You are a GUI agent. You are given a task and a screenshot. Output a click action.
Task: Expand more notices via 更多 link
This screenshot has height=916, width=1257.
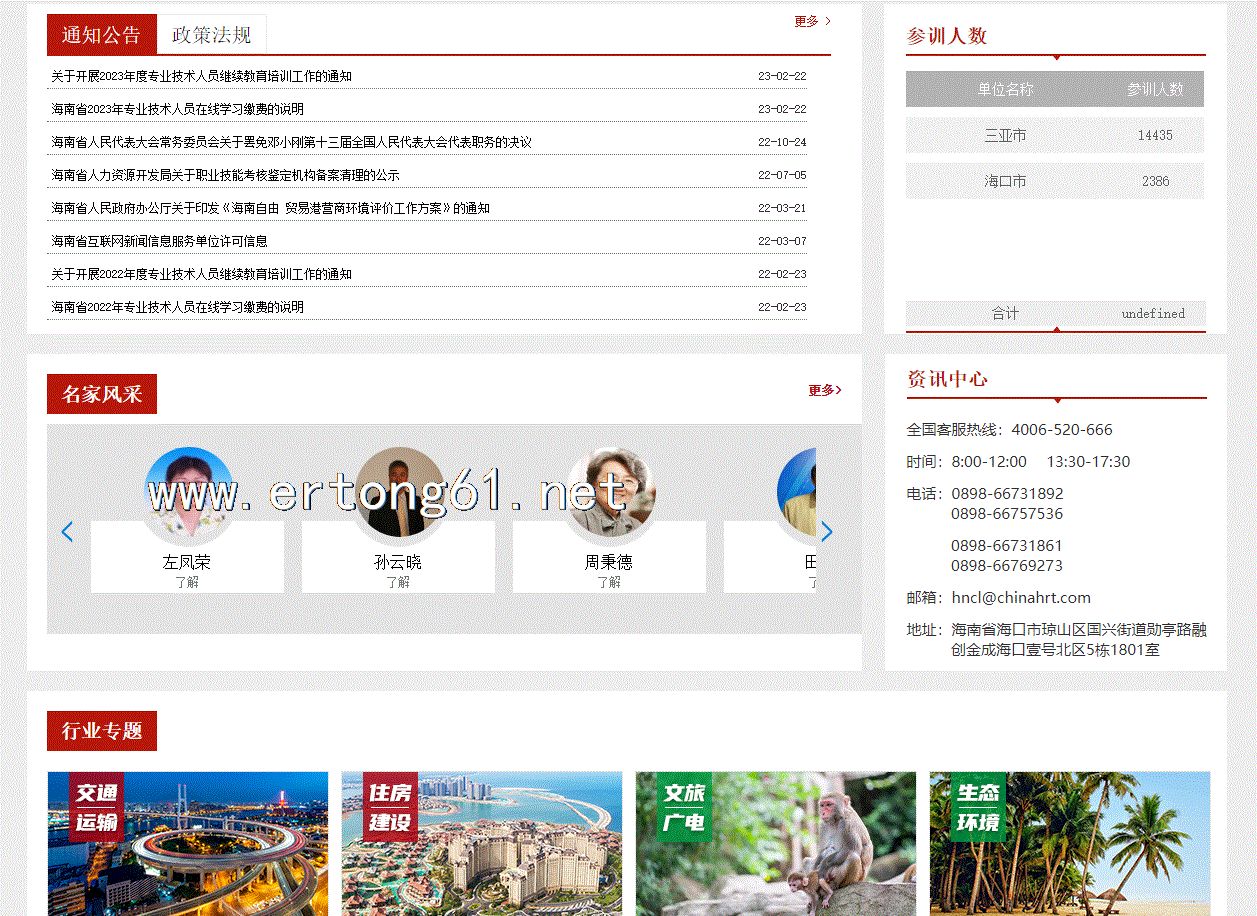click(812, 21)
